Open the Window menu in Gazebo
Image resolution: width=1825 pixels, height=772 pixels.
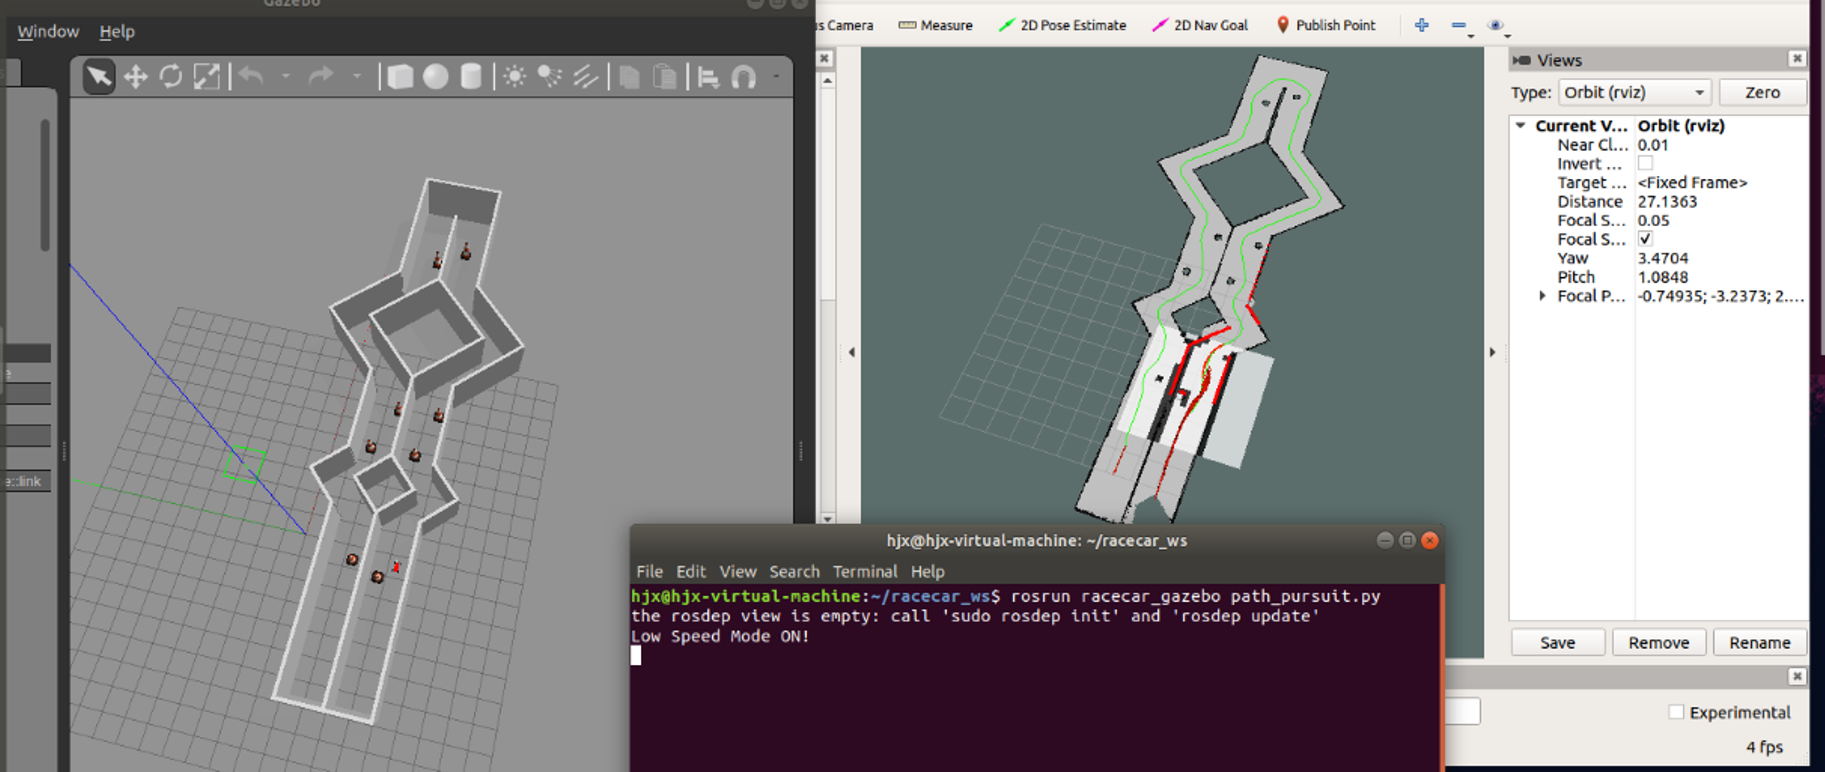pos(48,31)
